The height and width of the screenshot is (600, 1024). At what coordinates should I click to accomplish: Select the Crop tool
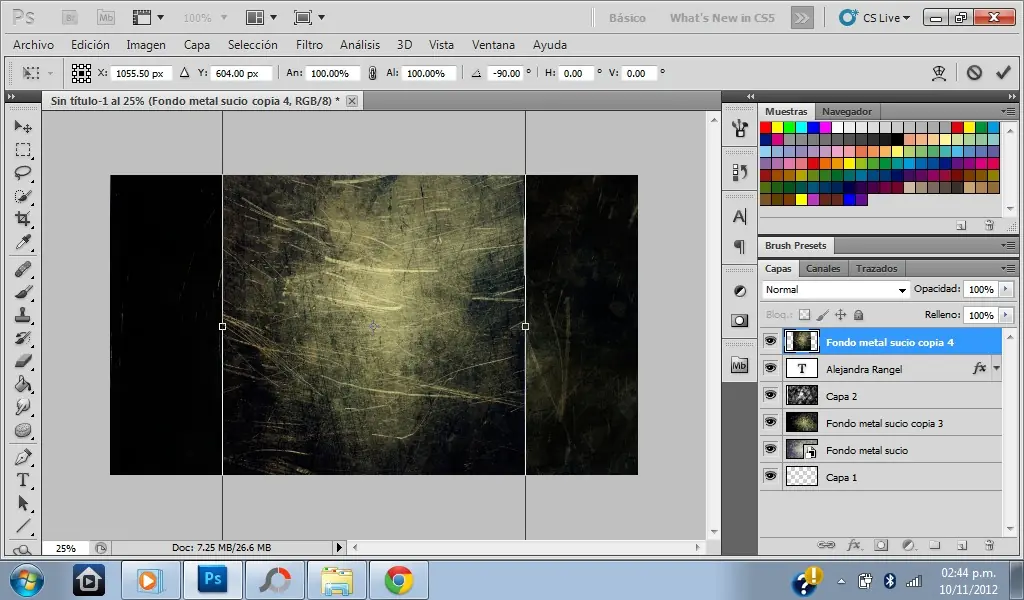tap(23, 219)
